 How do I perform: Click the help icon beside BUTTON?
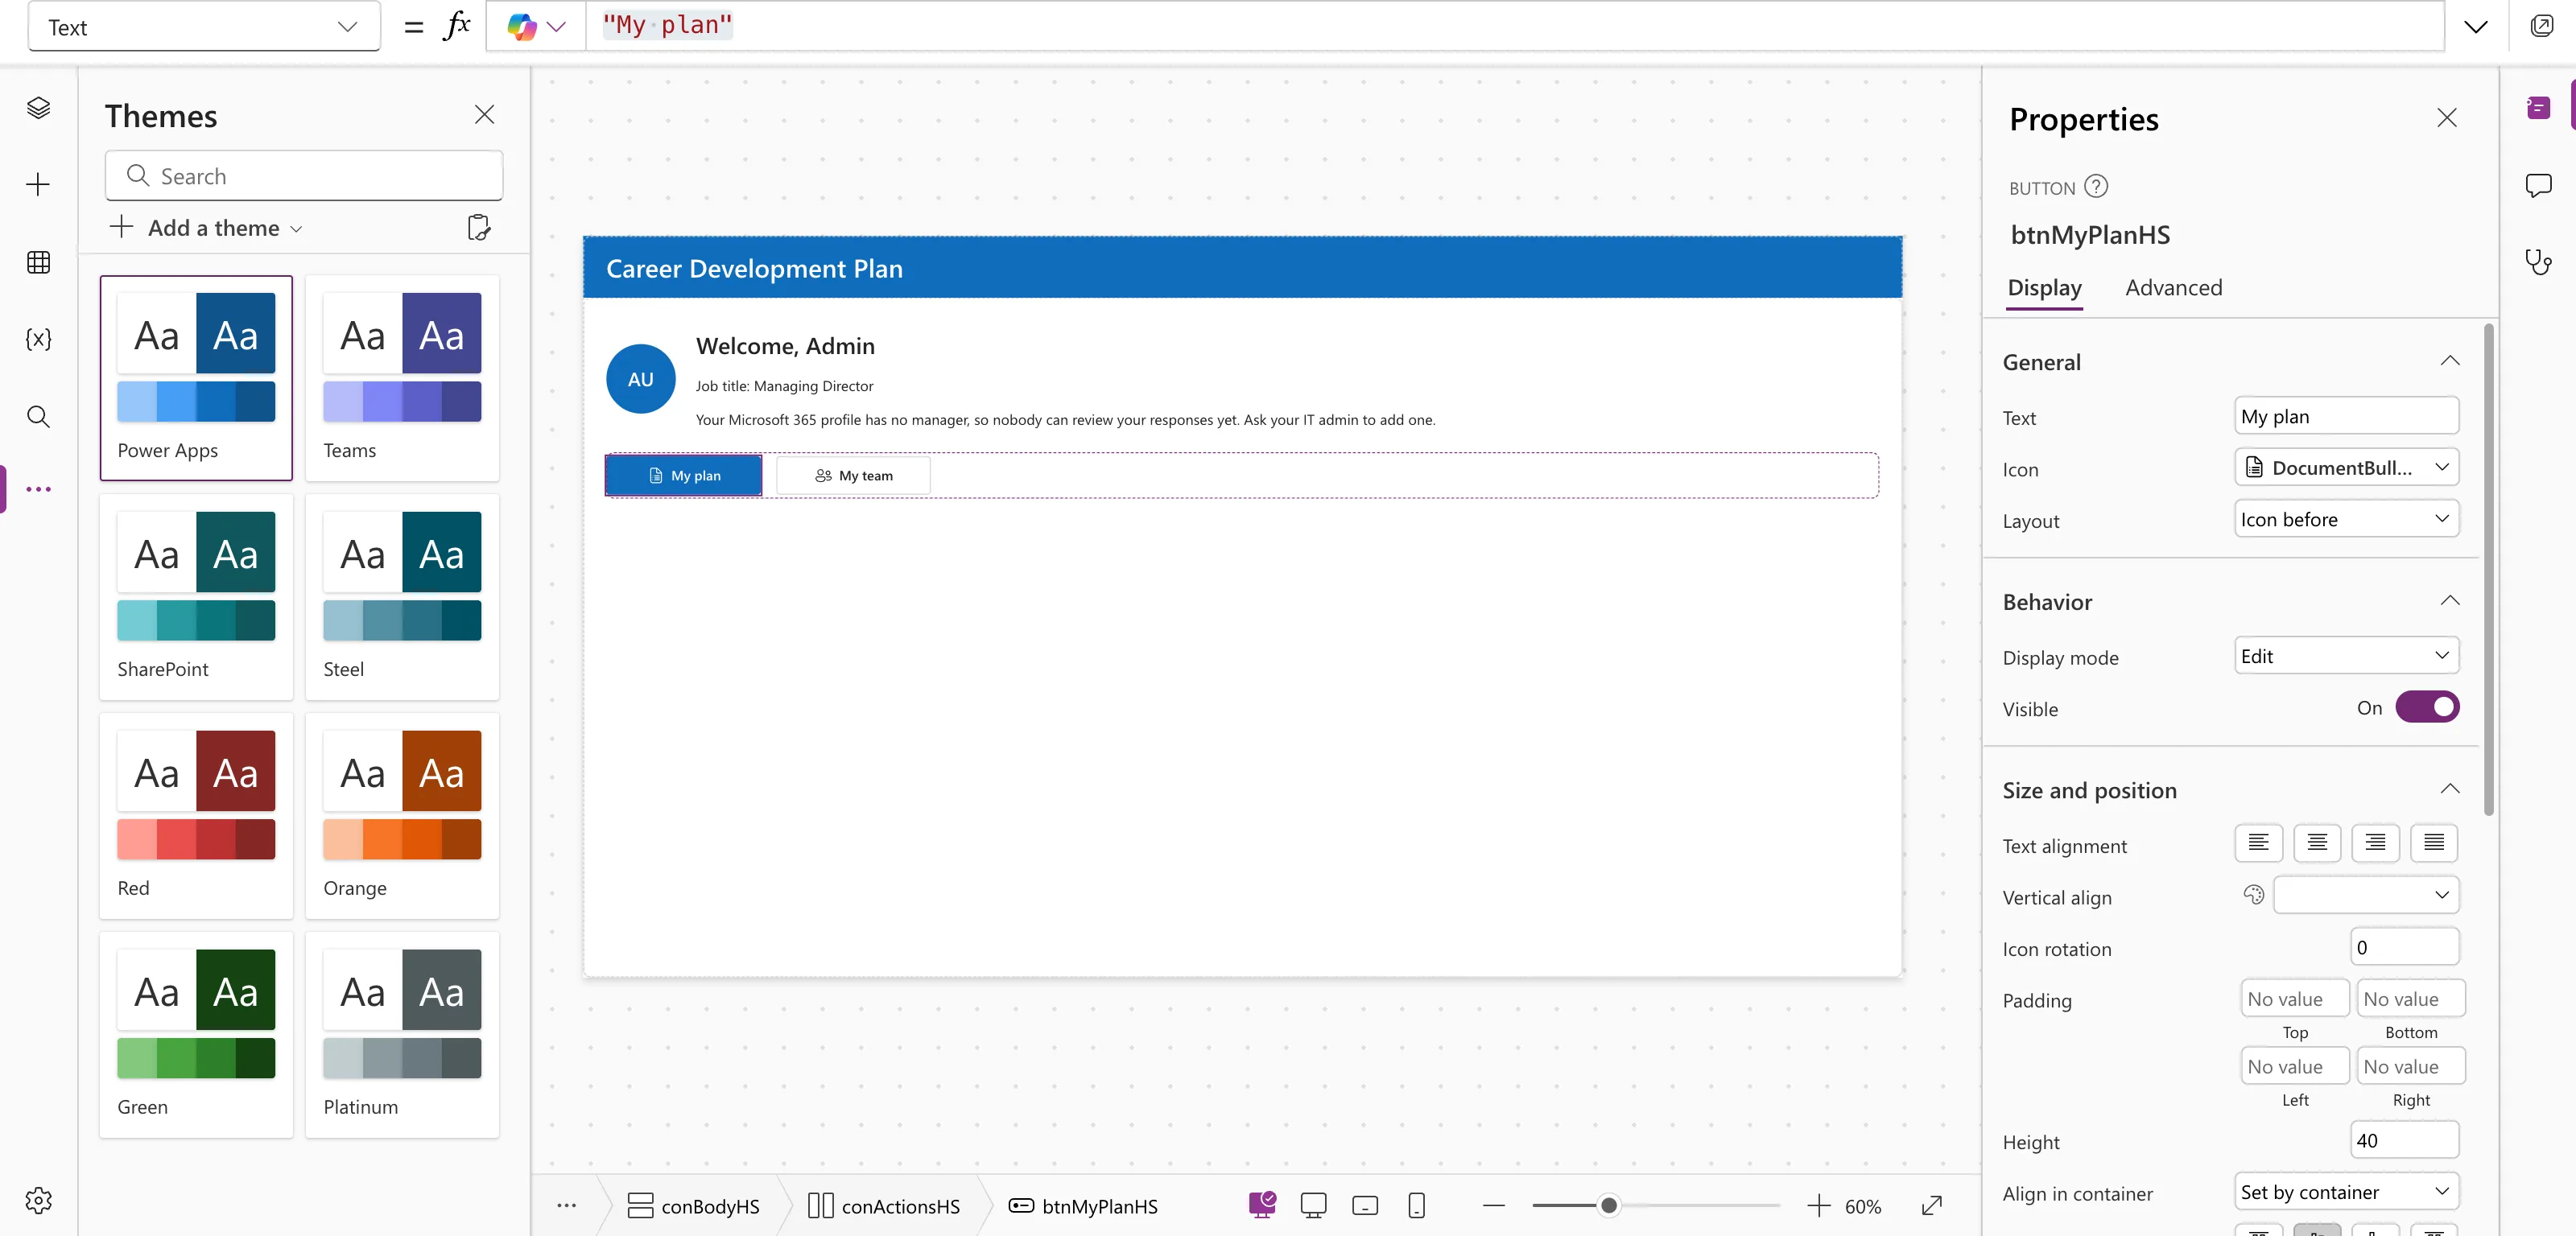2096,187
